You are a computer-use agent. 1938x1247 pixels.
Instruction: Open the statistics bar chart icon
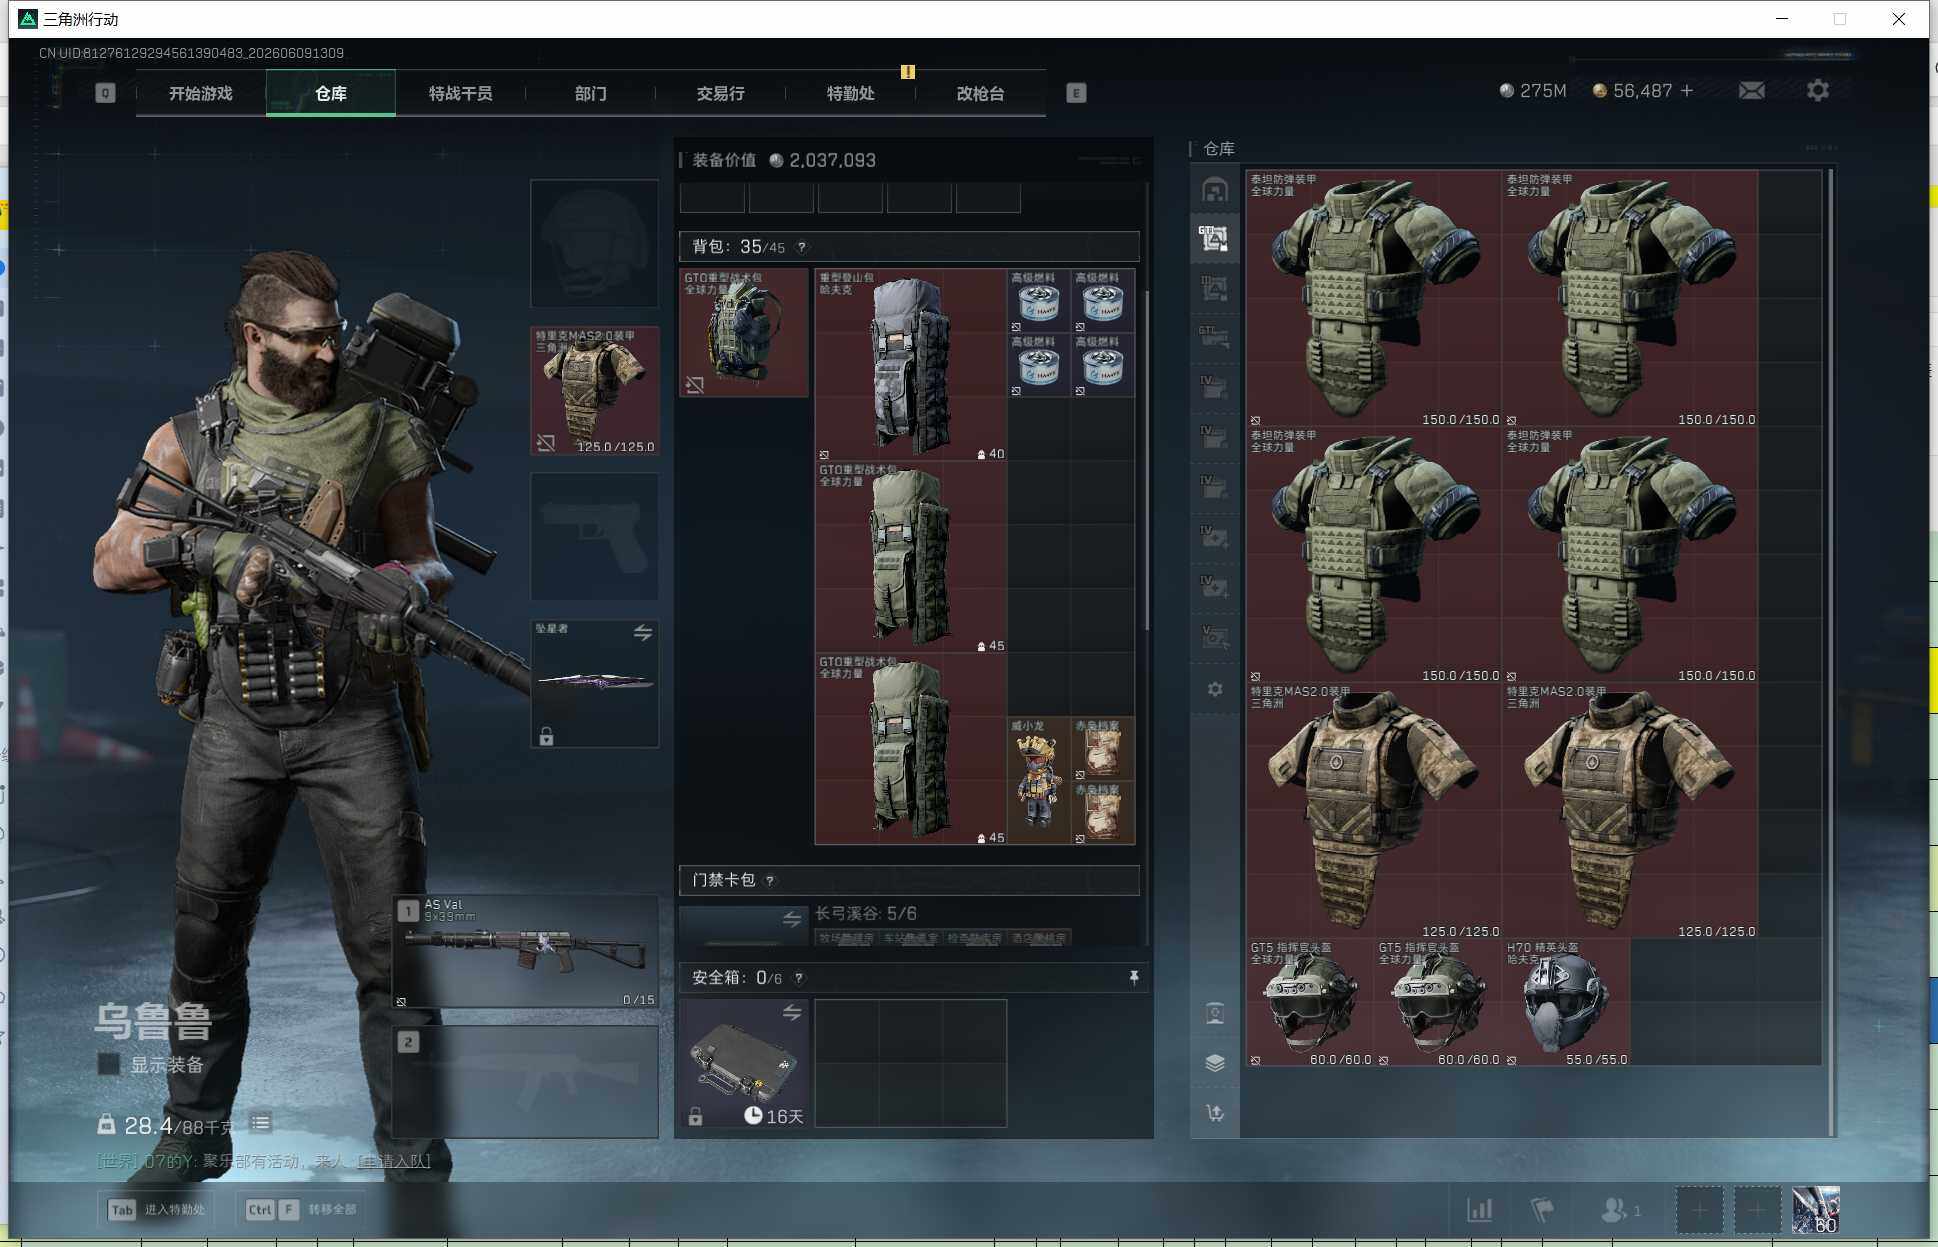click(1480, 1210)
